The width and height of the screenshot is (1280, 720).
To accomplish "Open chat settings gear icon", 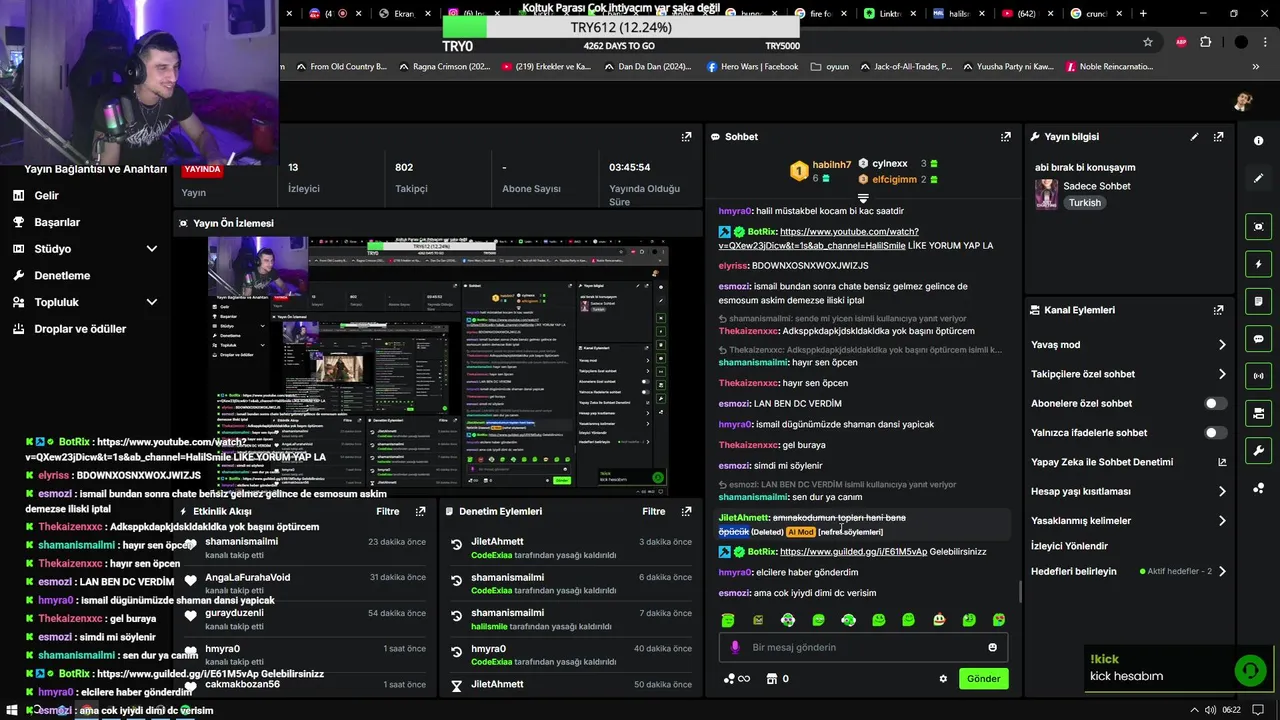I will pyautogui.click(x=942, y=679).
